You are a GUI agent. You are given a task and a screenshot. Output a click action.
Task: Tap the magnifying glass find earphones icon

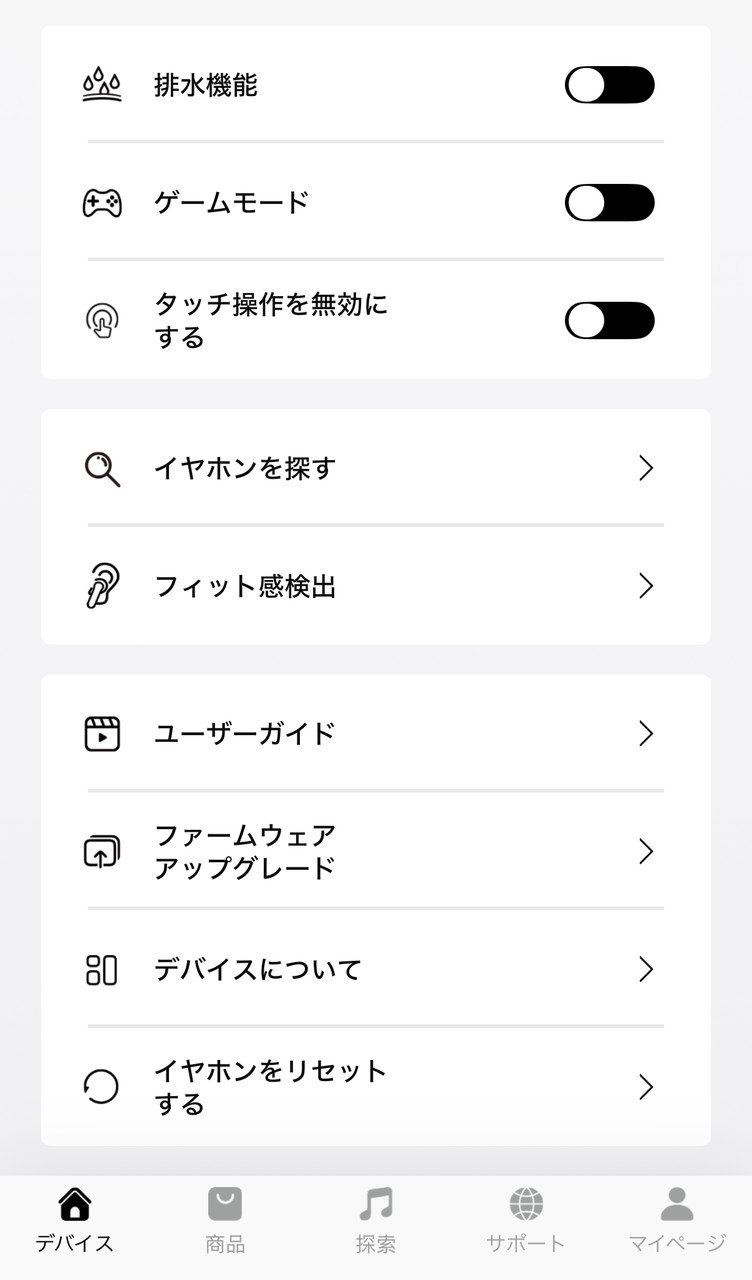(102, 468)
